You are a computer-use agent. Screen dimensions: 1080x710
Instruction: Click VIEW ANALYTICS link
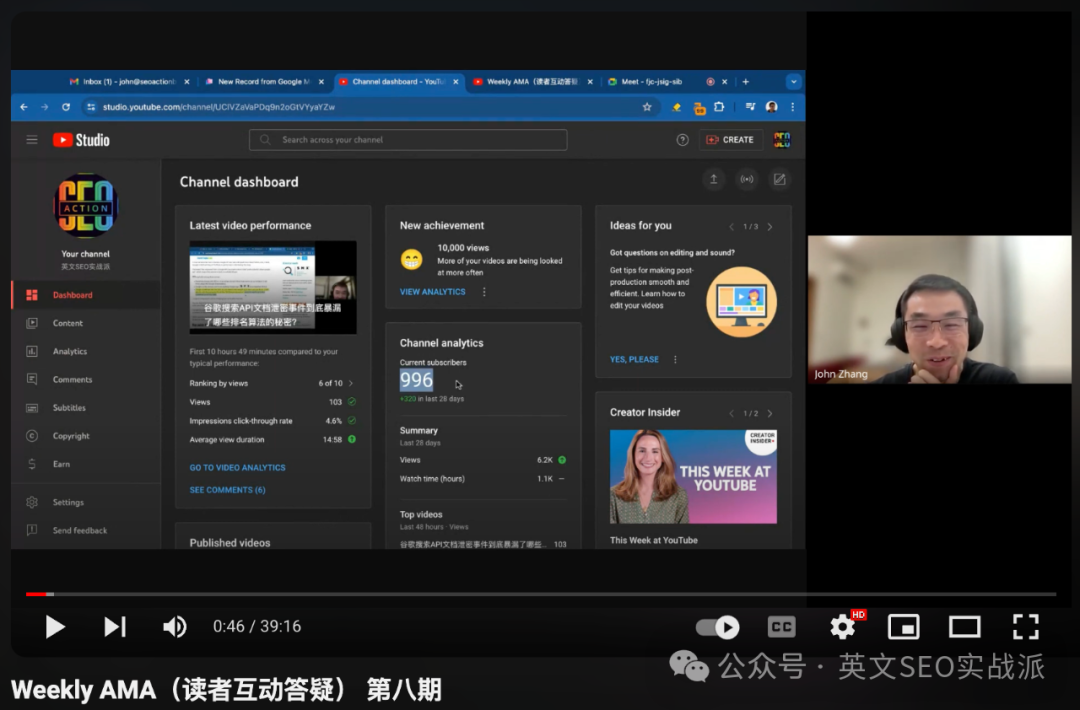pyautogui.click(x=433, y=292)
